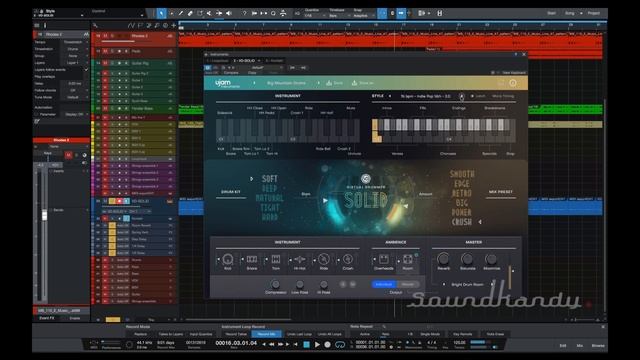The width and height of the screenshot is (640, 360).
Task: Click the Play button in transport
Action: click(x=317, y=344)
